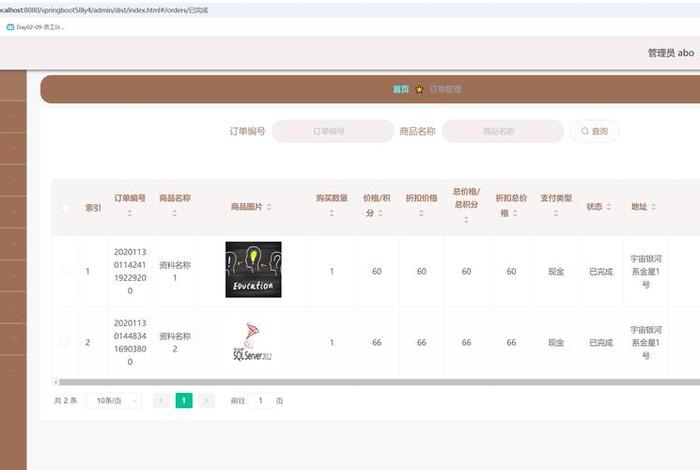Image resolution: width=700 pixels, height=470 pixels.
Task: Click the 首页 breadcrumb link
Action: point(400,89)
